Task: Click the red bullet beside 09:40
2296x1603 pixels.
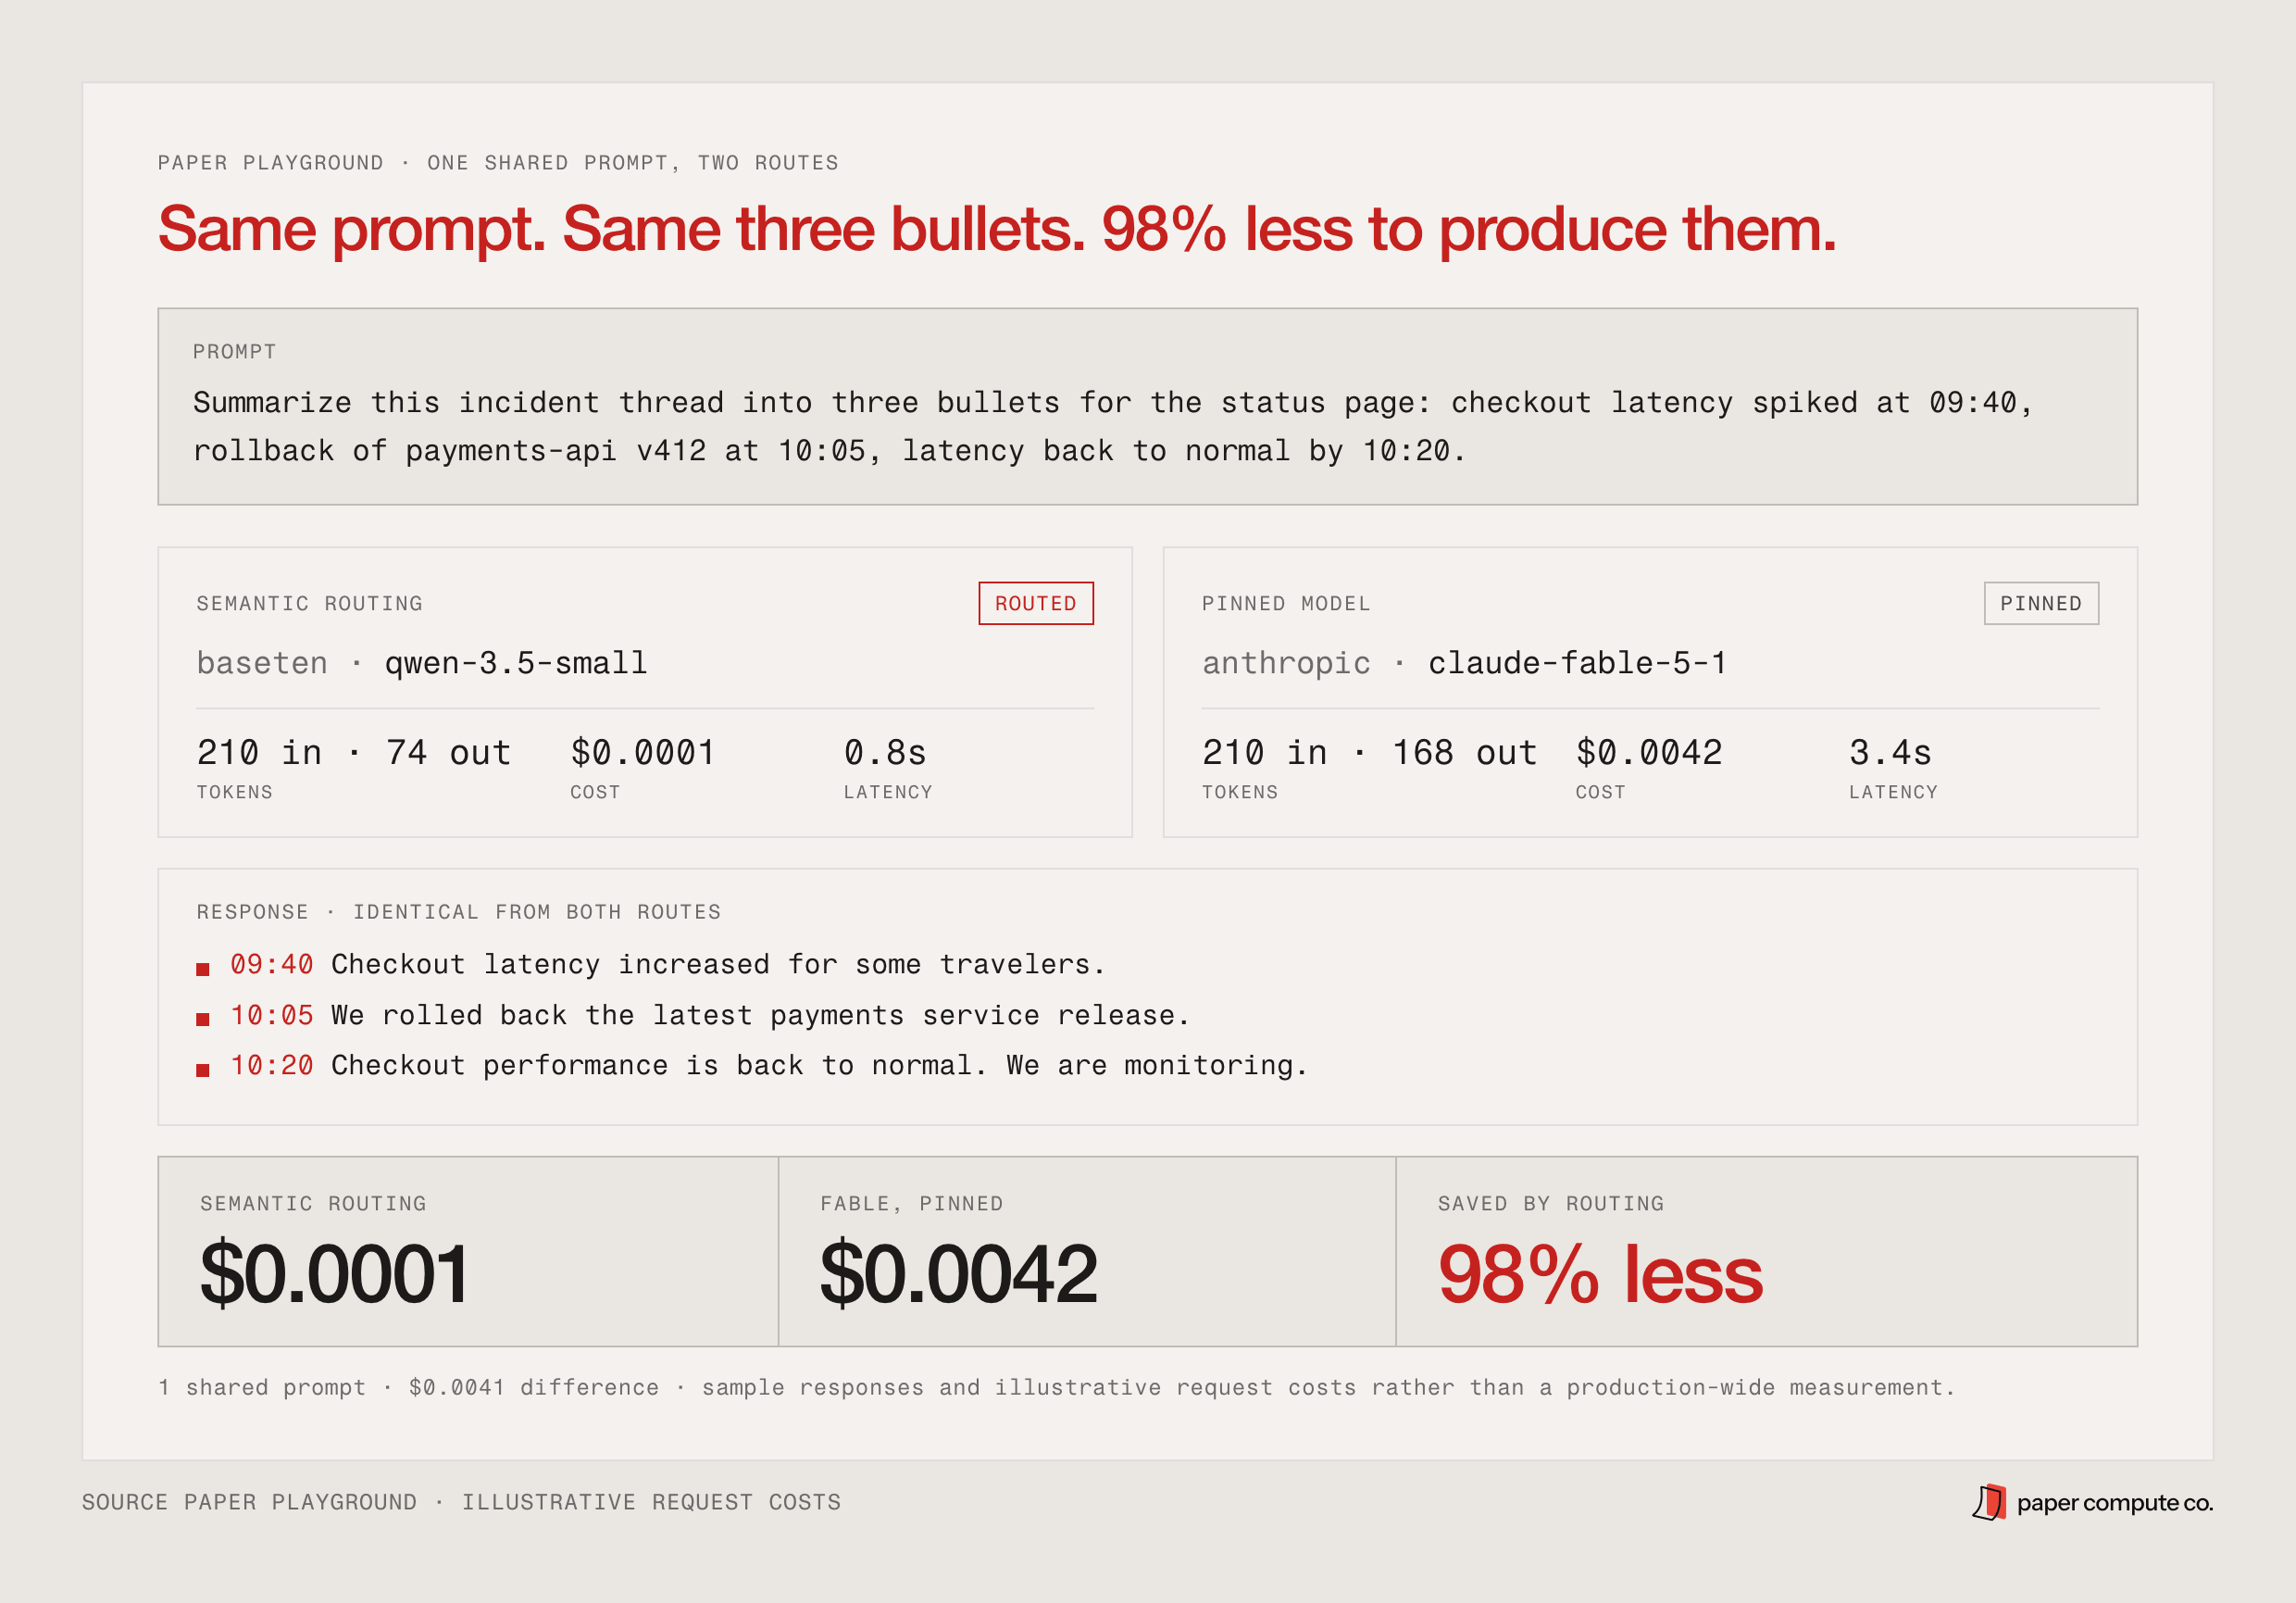Action: point(203,968)
